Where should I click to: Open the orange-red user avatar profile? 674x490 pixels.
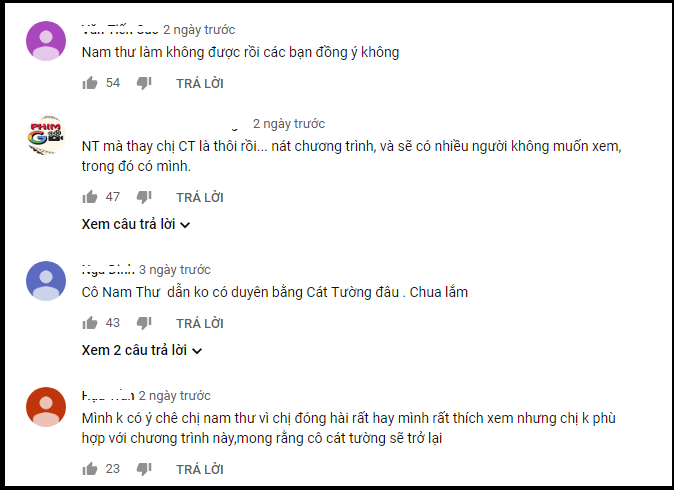tap(46, 407)
